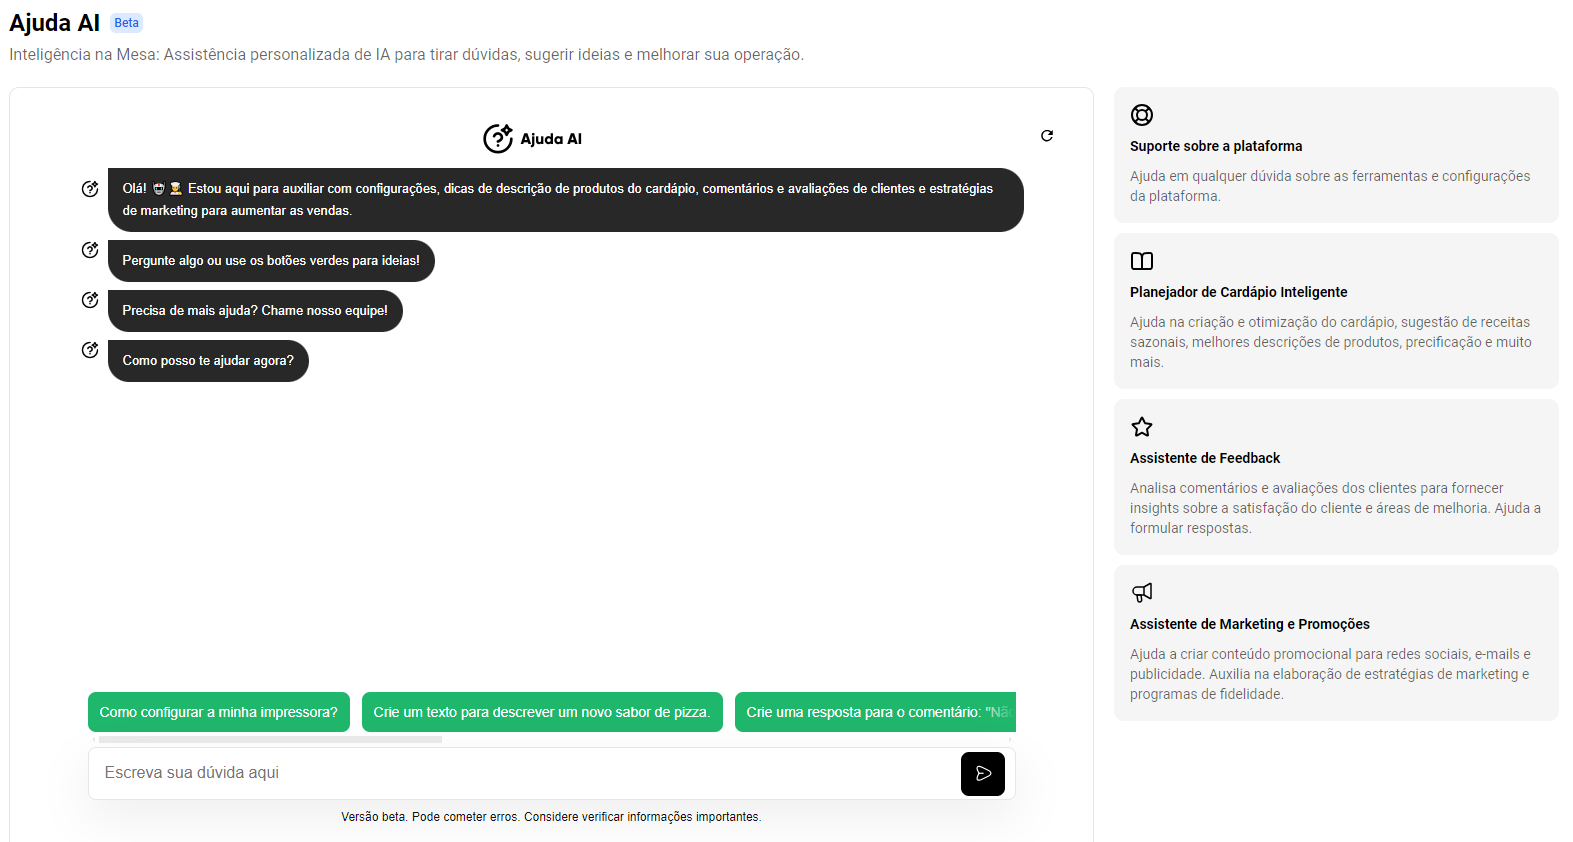1573x842 pixels.
Task: Click the Beta badge next to Ajuda AI
Action: [x=127, y=23]
